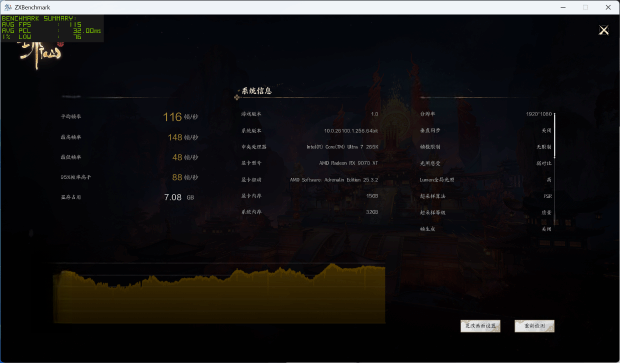Click the 重新检测 retest button
The height and width of the screenshot is (363, 620).
534,326
